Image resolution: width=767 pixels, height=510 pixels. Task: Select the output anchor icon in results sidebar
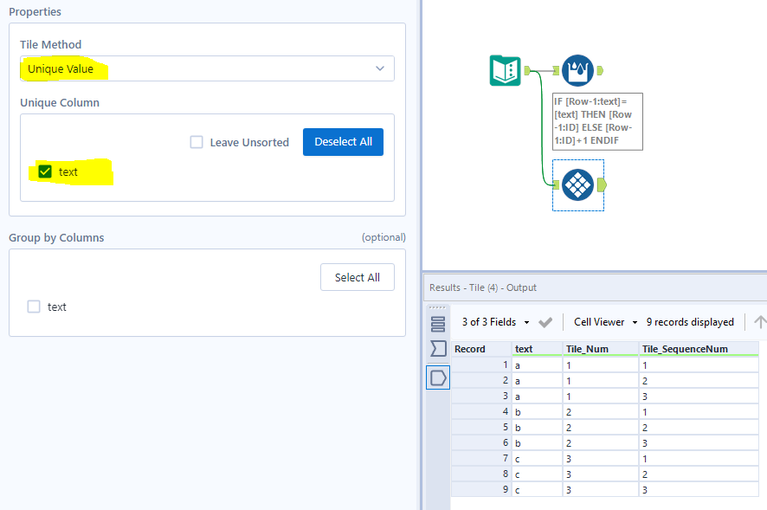click(x=438, y=377)
